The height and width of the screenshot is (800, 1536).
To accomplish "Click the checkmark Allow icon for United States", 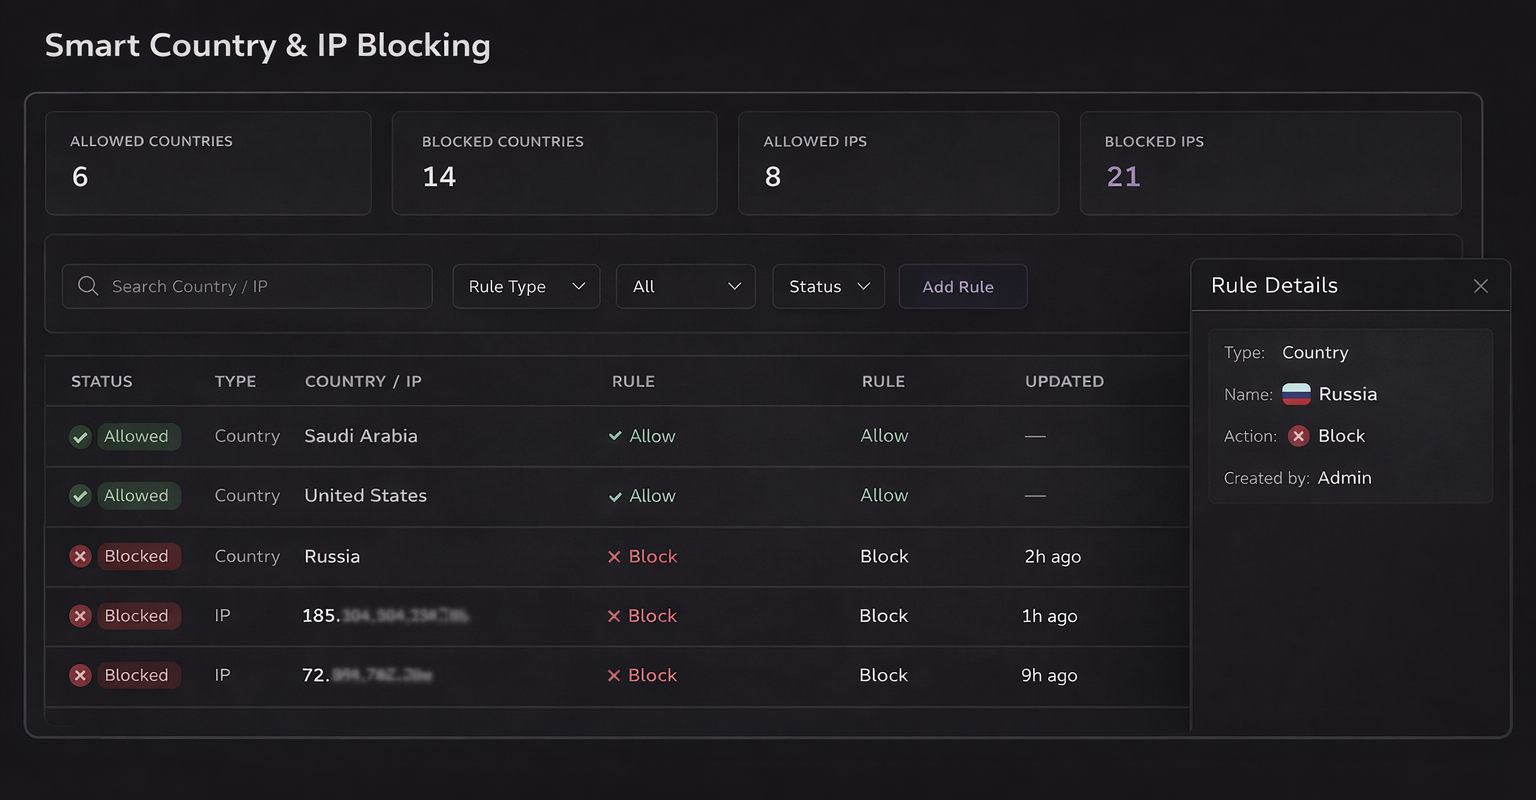I will tap(618, 495).
